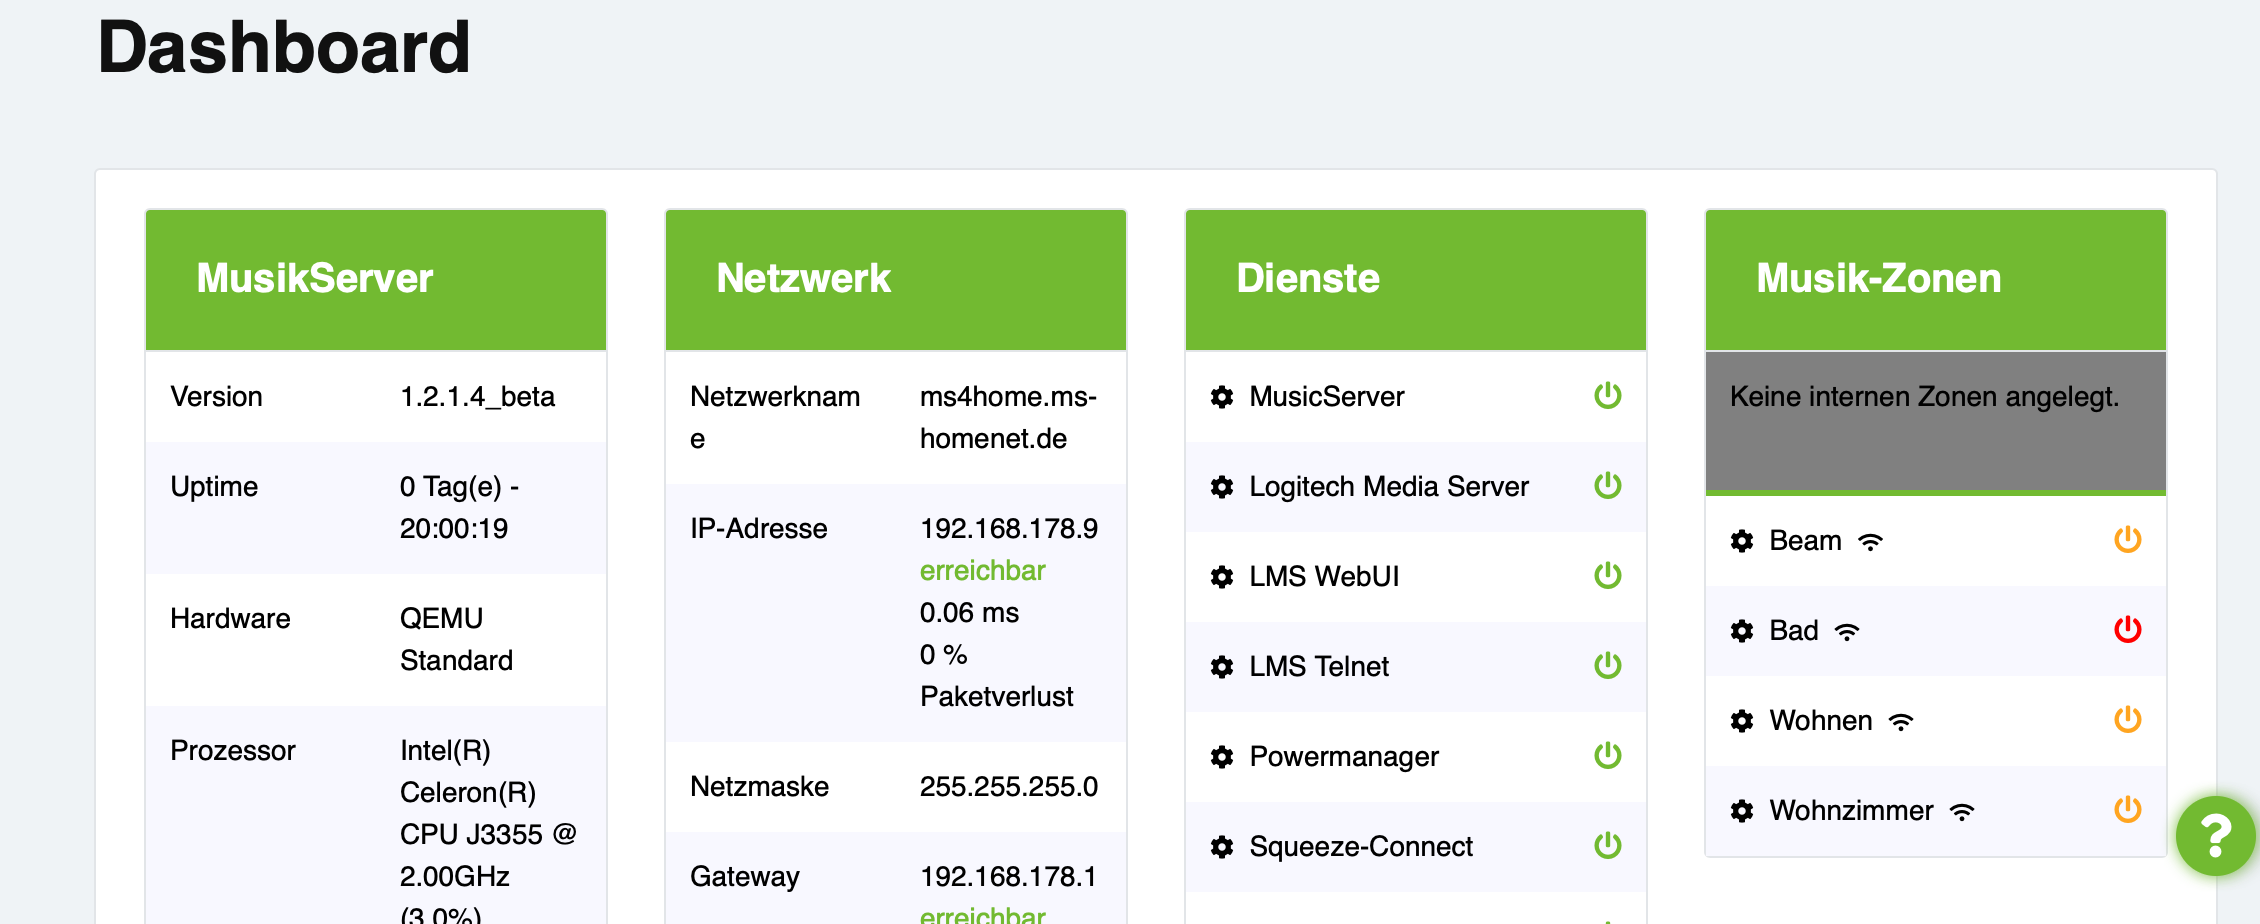Toggle power for MusicServer service
The height and width of the screenshot is (924, 2260).
[x=1607, y=396]
